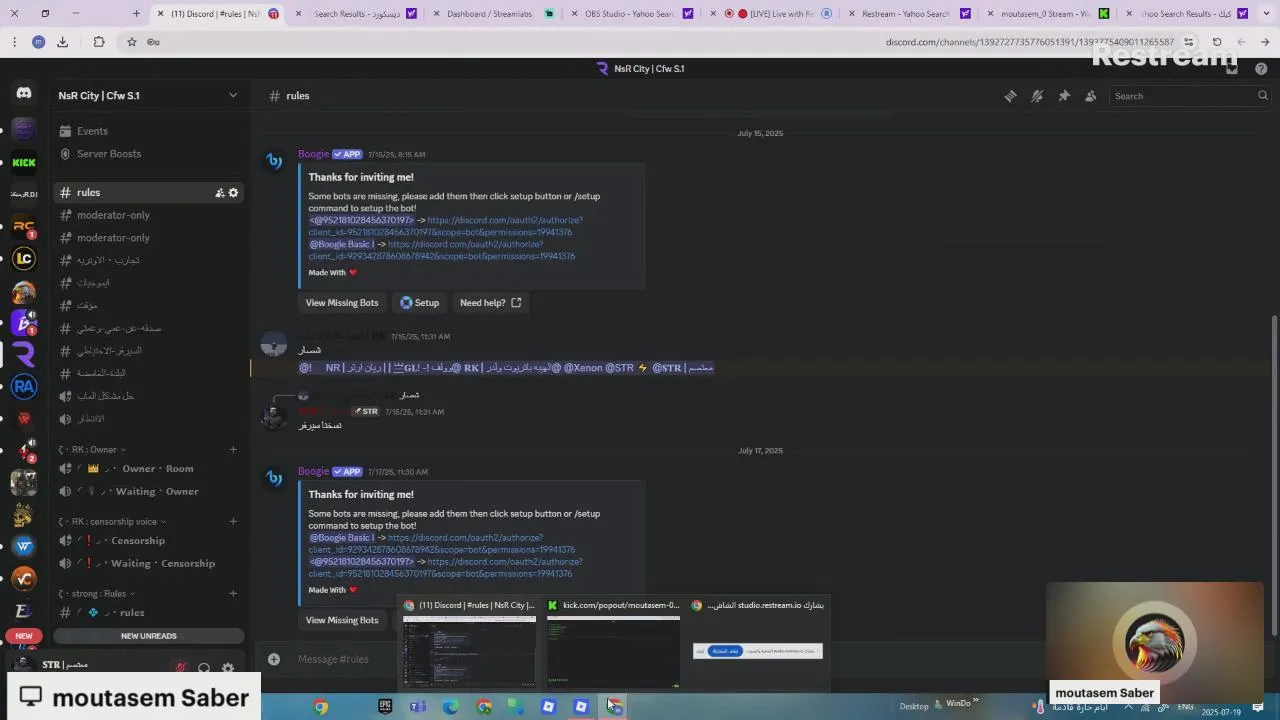Open Epic Games launcher on taskbar
1280x720 pixels.
pyautogui.click(x=385, y=706)
